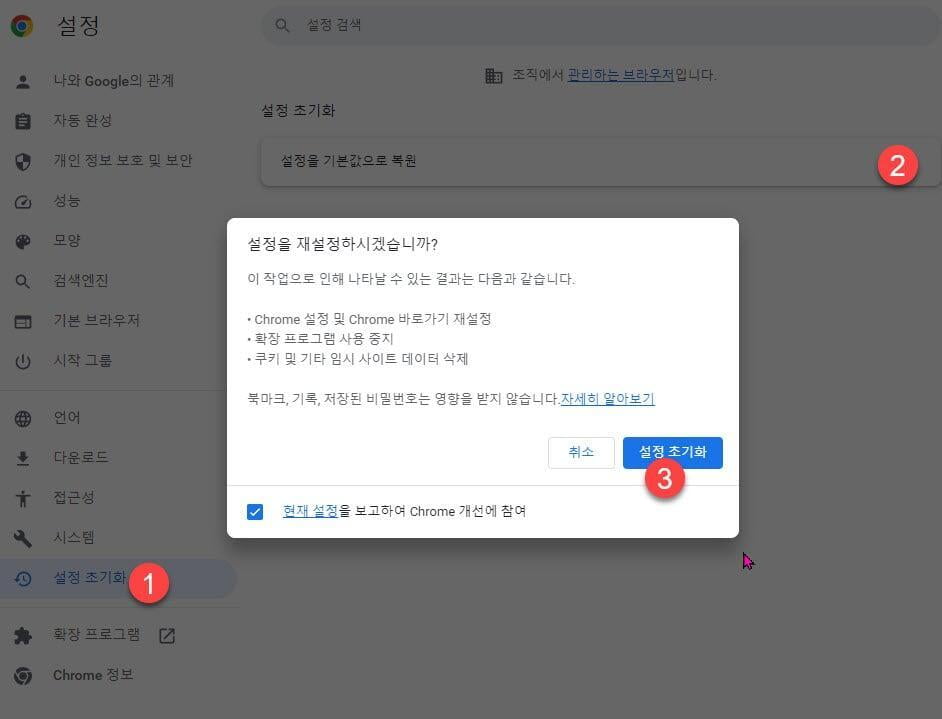The height and width of the screenshot is (719, 942).
Task: Confirm with the blue 설정 초기화 button
Action: 672,452
